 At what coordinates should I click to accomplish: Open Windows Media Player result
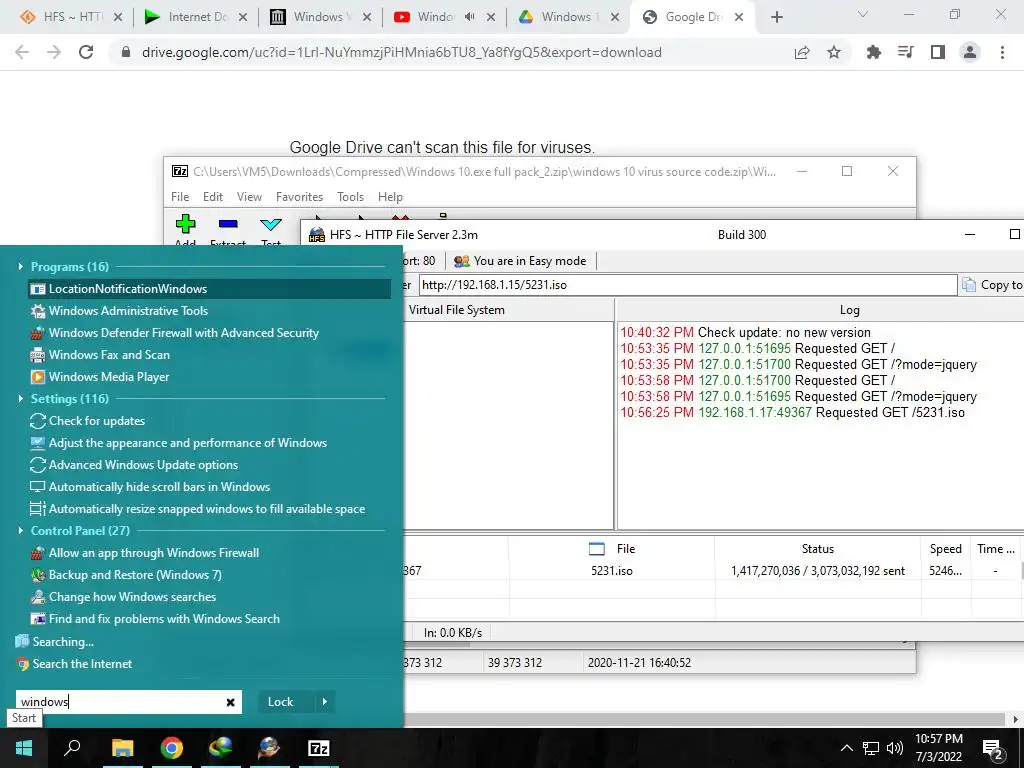click(100, 377)
